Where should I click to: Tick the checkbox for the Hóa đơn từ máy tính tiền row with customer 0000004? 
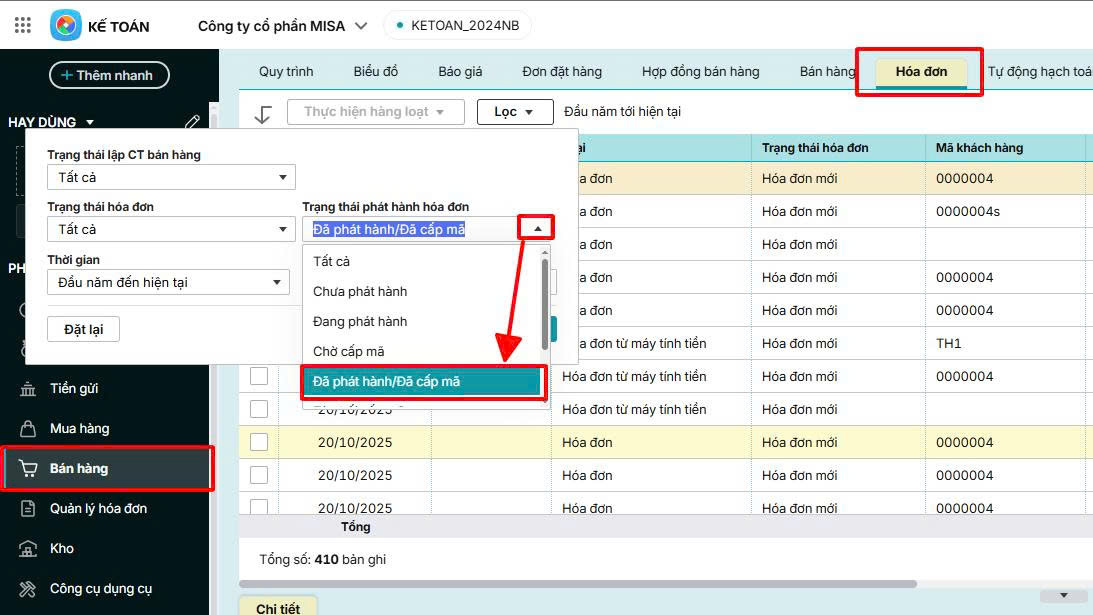coord(259,377)
